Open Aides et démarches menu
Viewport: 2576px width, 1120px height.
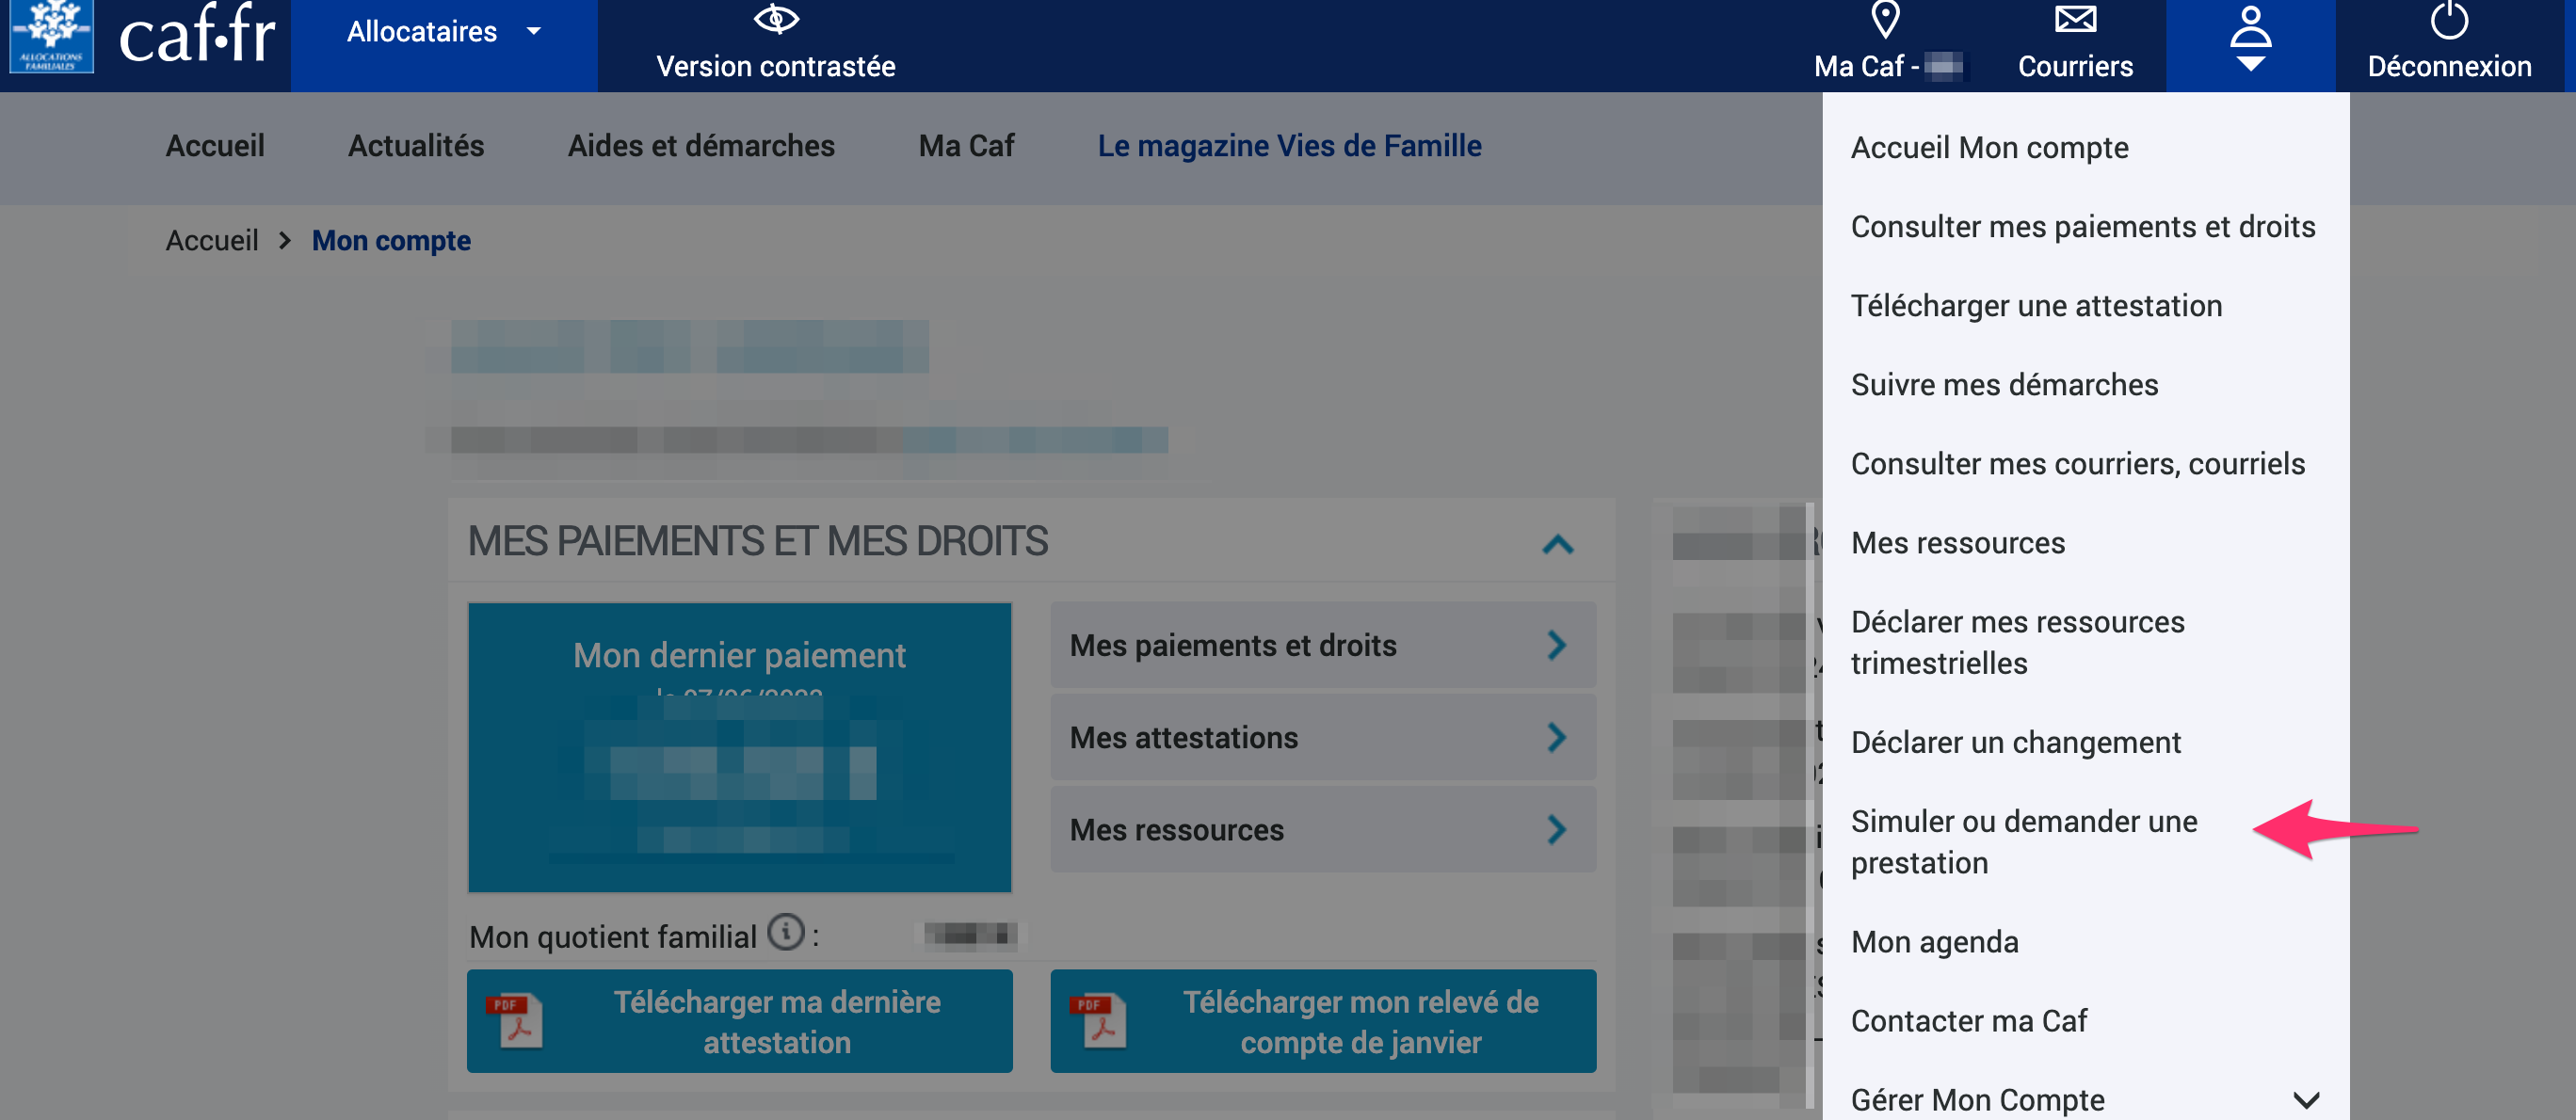pyautogui.click(x=701, y=146)
